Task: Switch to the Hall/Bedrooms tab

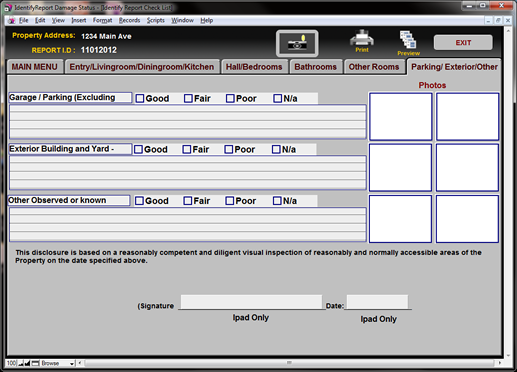Action: (x=254, y=67)
